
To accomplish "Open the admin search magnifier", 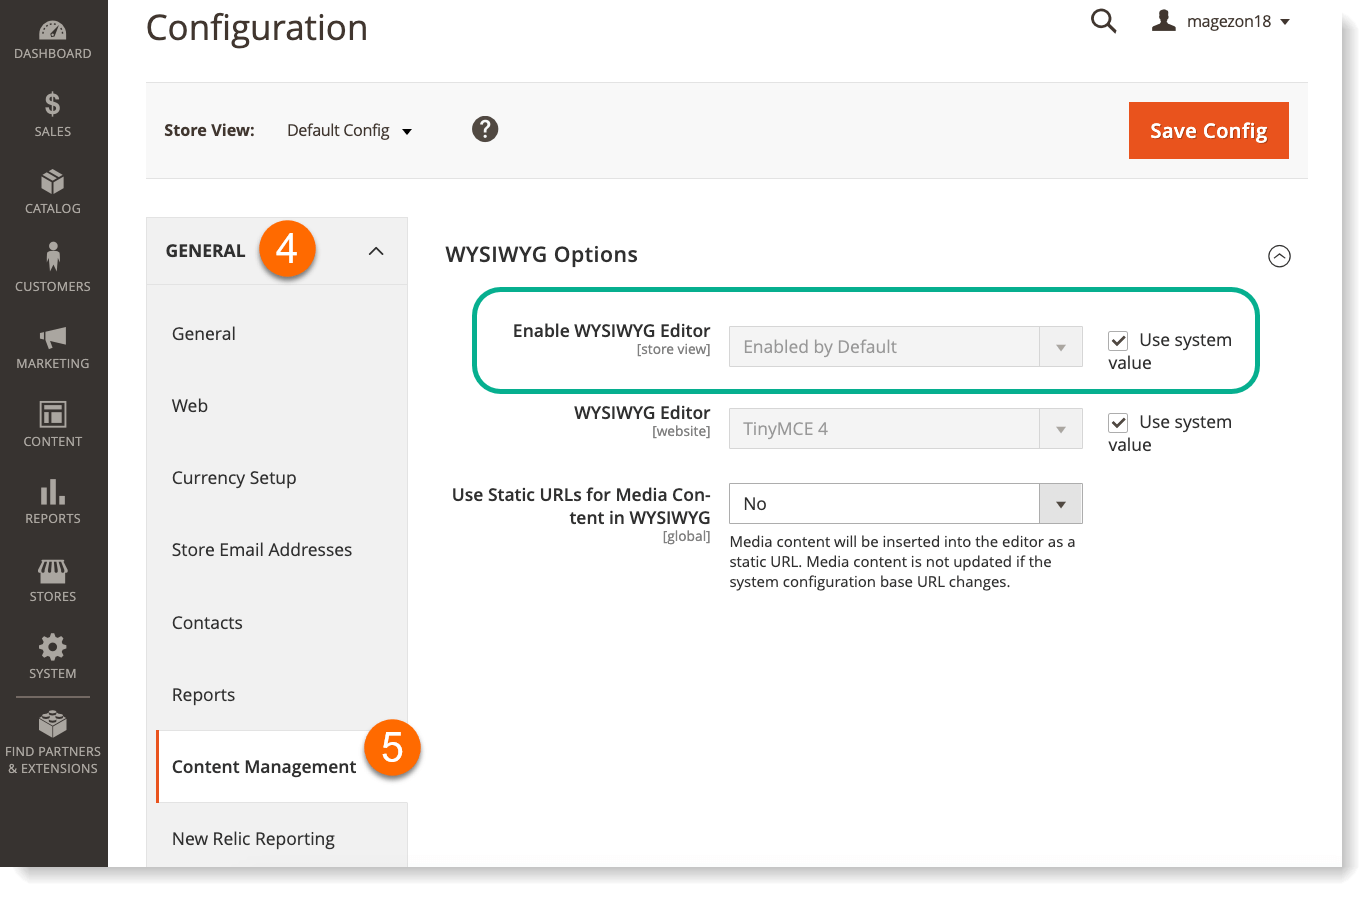I will pos(1103,20).
